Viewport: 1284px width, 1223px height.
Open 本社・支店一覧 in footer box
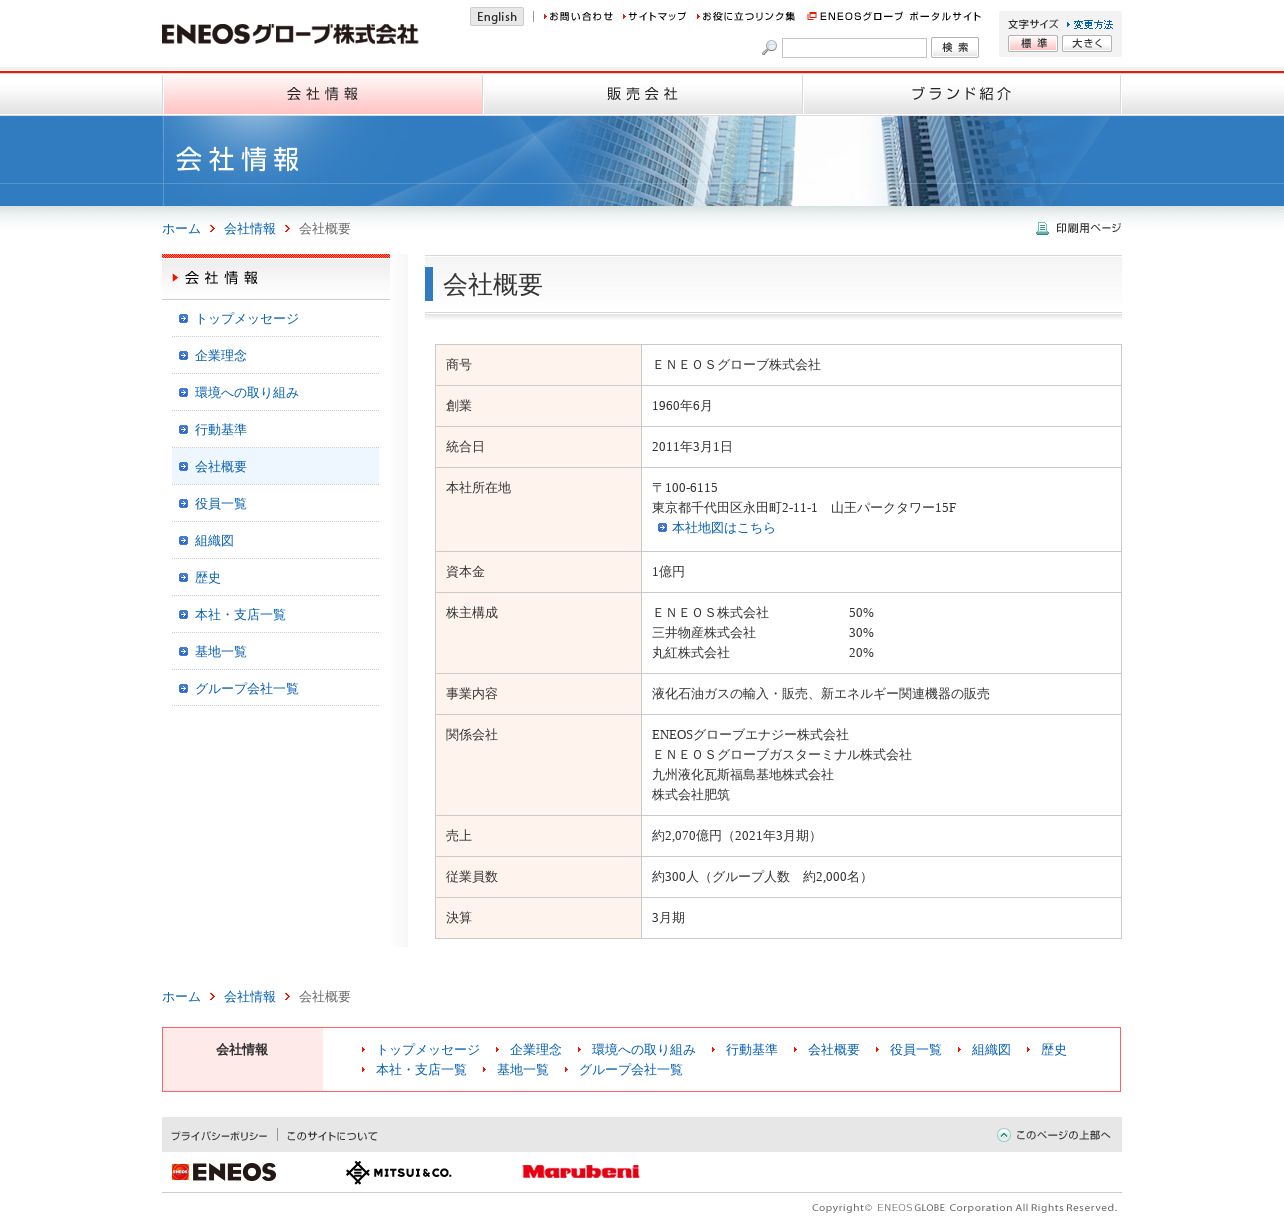click(421, 1070)
